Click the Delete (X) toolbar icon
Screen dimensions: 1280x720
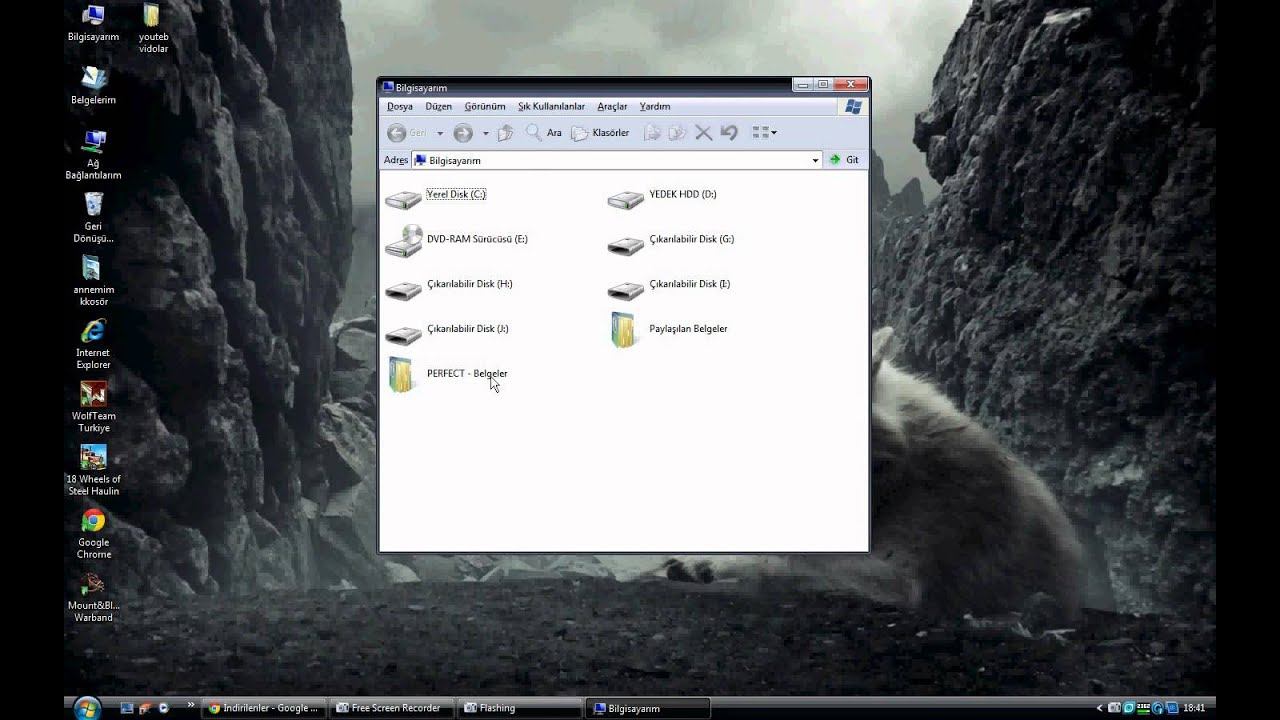[x=703, y=132]
